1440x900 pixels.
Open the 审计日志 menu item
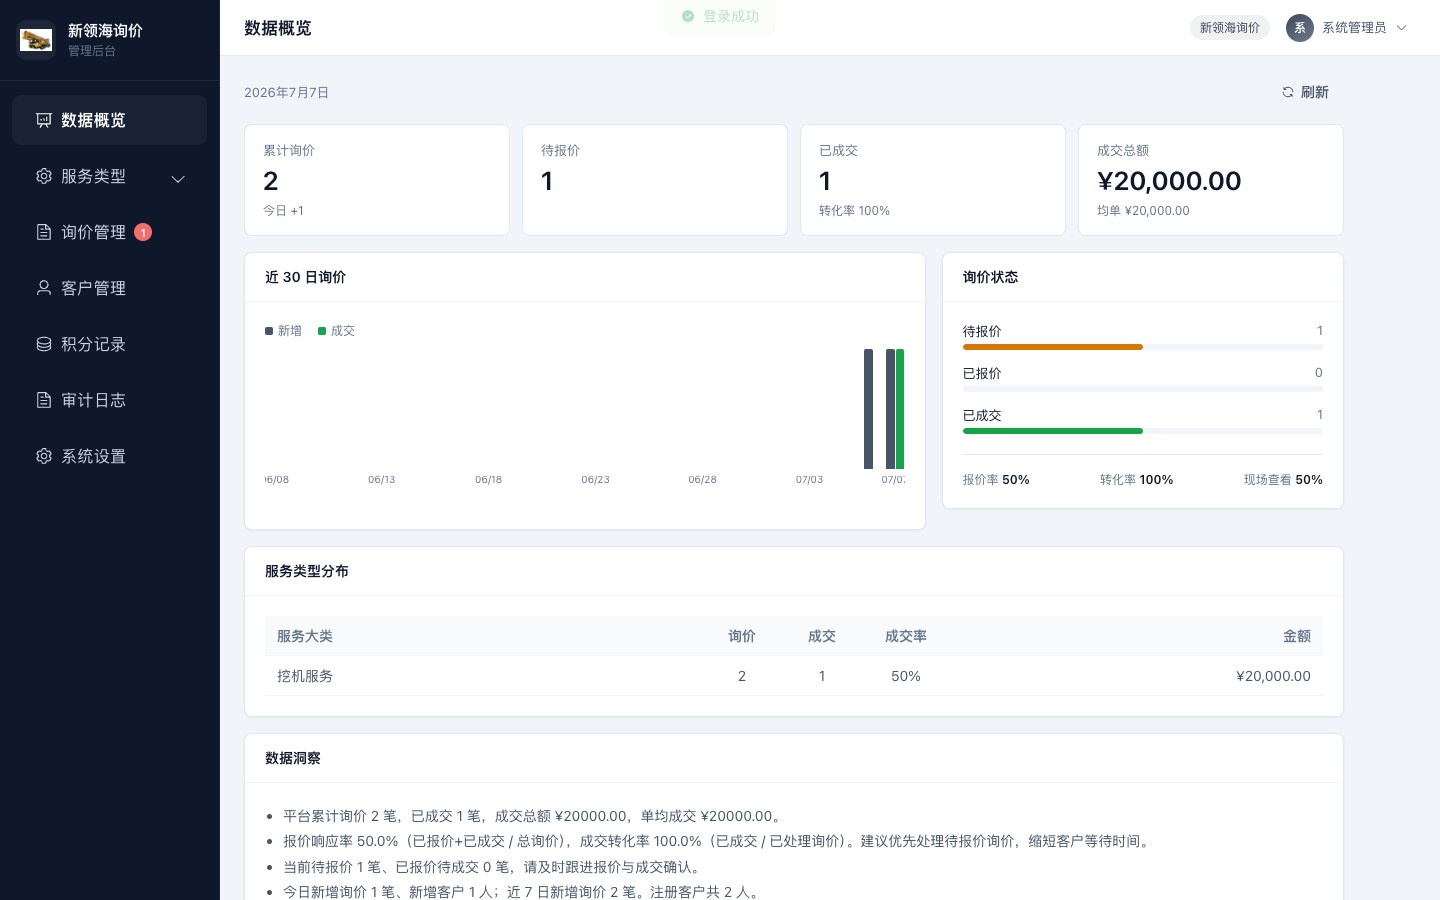coord(109,400)
